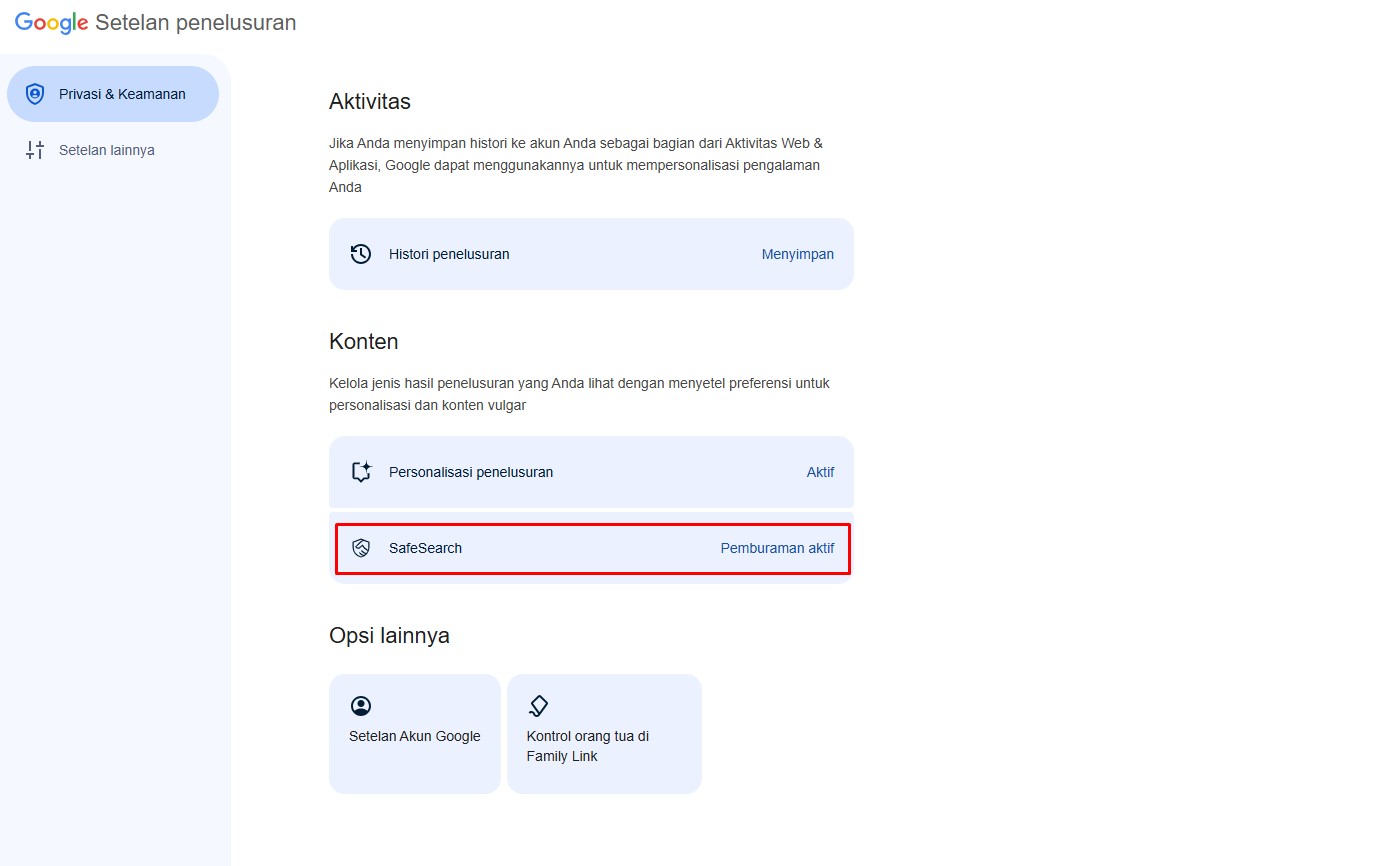This screenshot has width=1386, height=866.
Task: Click the SafeSearch shield icon
Action: tap(361, 547)
